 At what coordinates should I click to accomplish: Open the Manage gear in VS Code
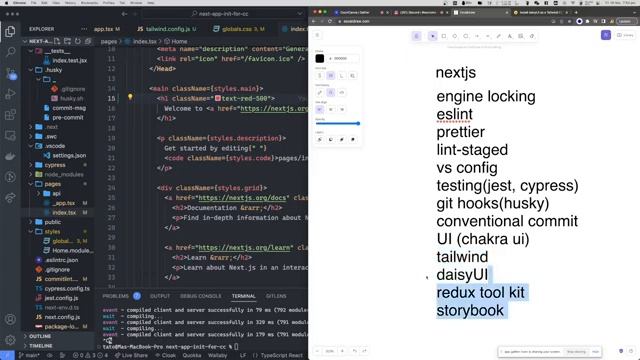tap(11, 340)
